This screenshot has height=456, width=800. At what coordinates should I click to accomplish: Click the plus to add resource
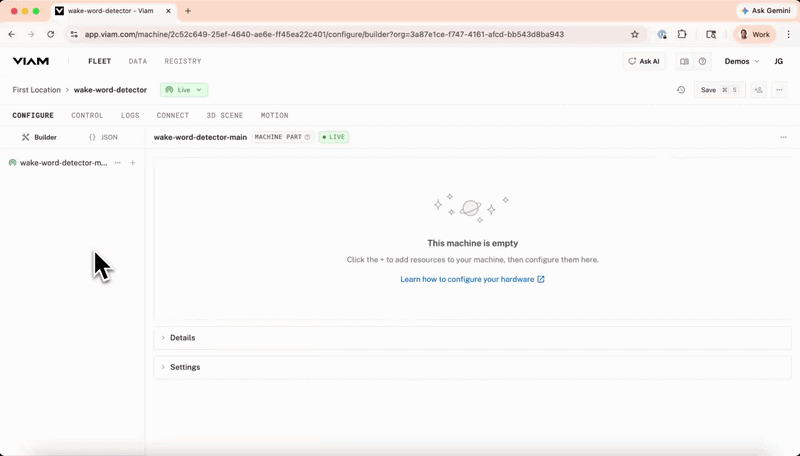tap(133, 163)
